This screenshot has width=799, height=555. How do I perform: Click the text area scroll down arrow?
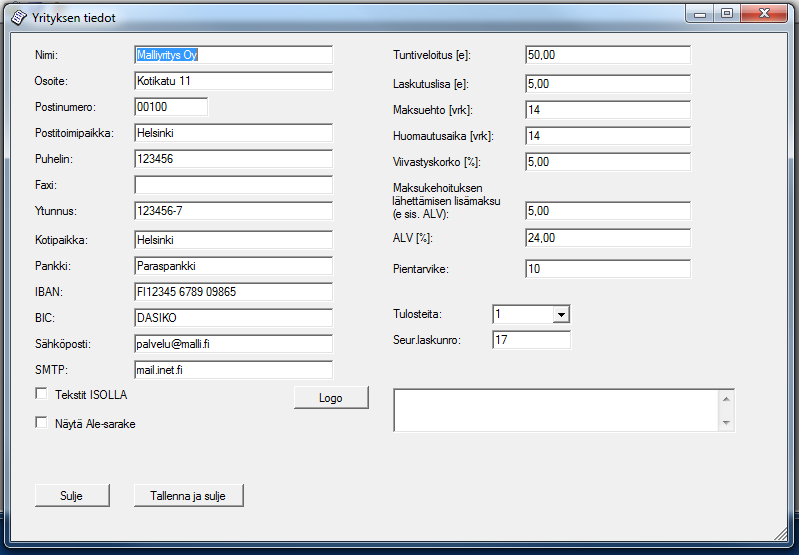pyautogui.click(x=726, y=422)
